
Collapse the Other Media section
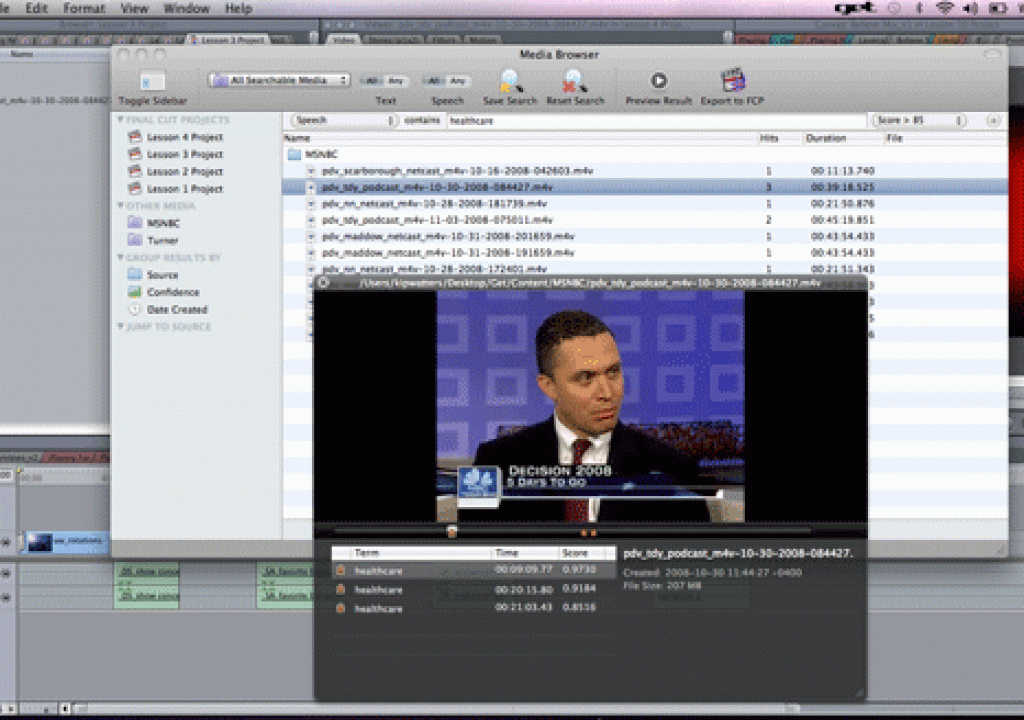(x=120, y=206)
